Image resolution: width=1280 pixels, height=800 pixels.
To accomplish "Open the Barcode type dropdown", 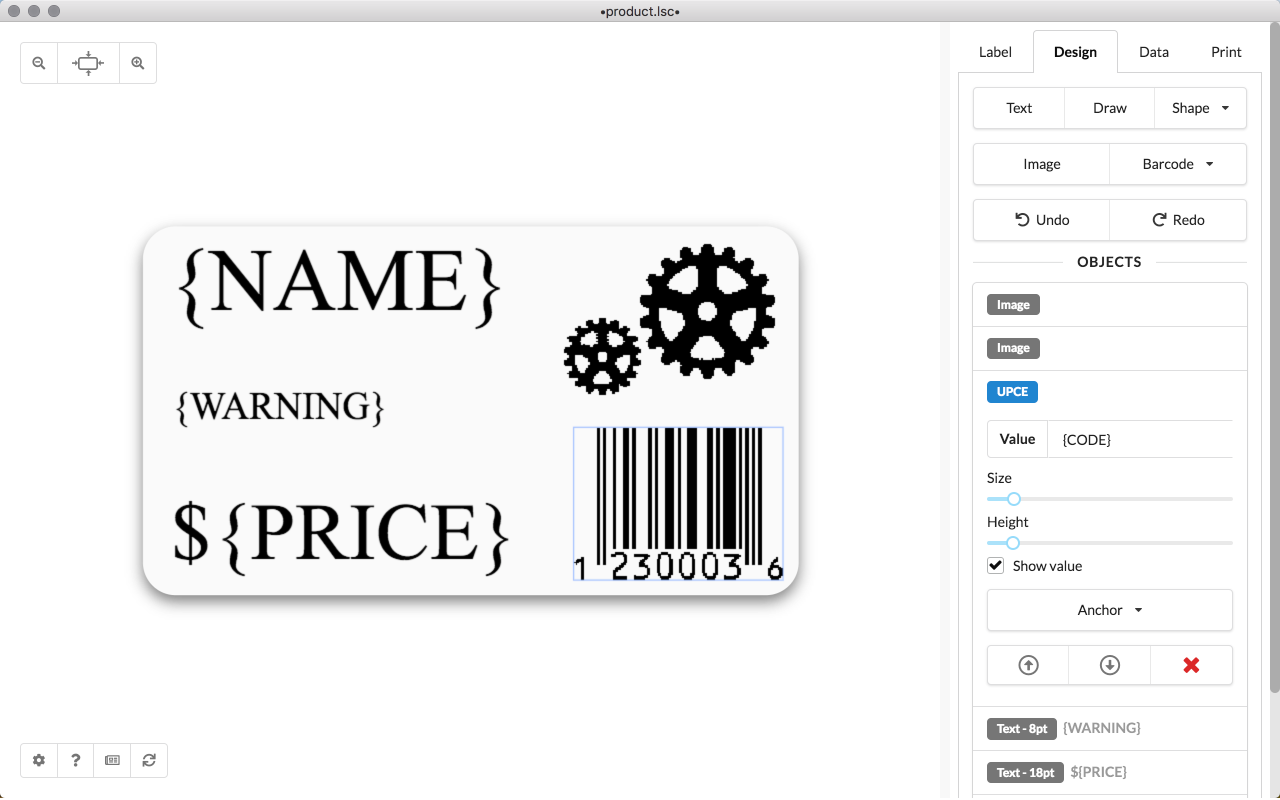I will [1178, 164].
